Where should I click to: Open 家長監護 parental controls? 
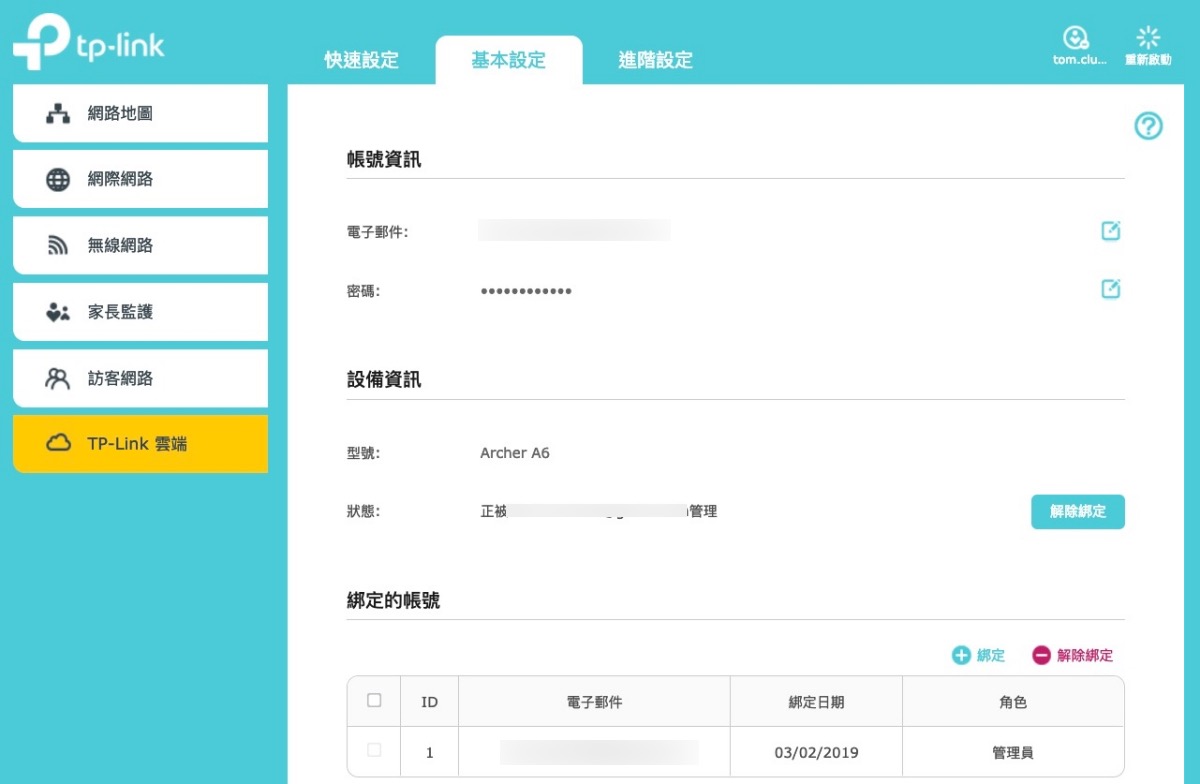140,312
